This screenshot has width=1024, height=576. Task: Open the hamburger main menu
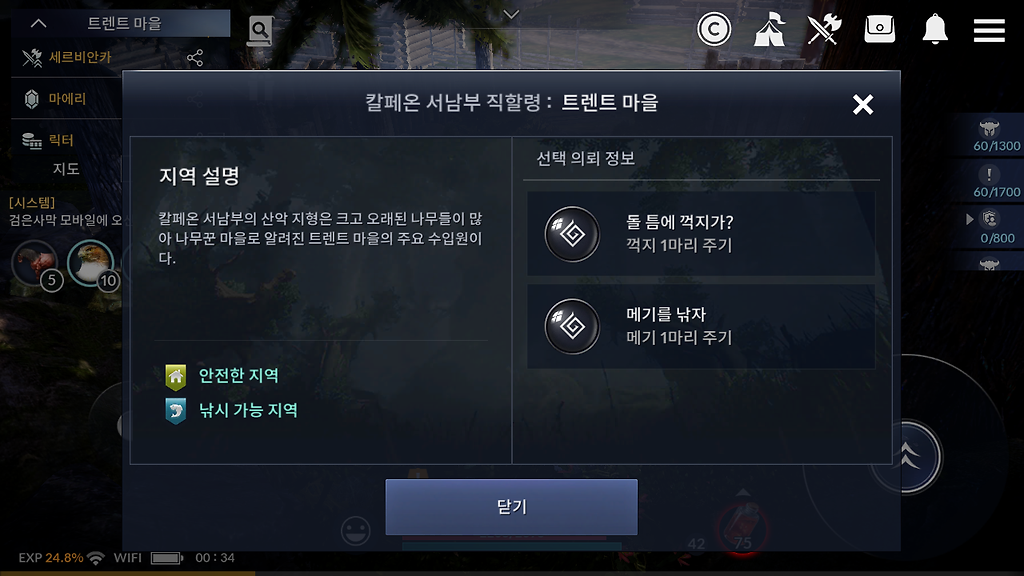[989, 30]
